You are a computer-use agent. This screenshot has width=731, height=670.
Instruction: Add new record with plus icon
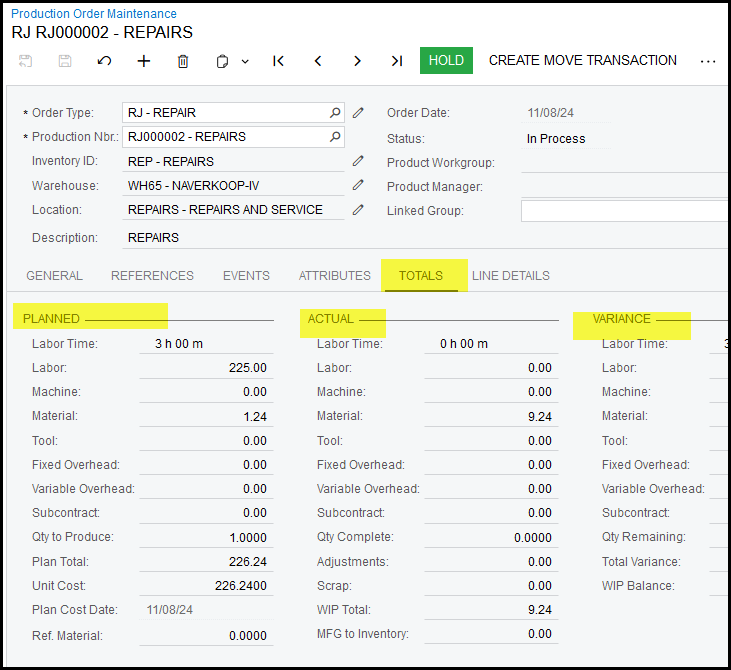click(144, 61)
